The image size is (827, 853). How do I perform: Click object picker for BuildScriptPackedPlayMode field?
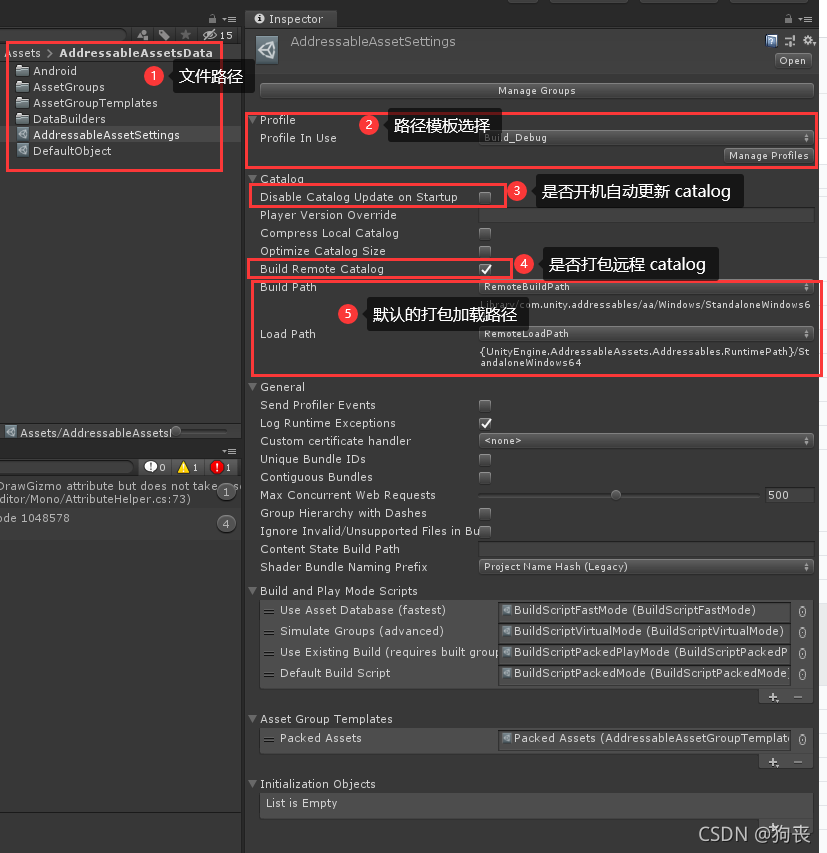pyautogui.click(x=802, y=653)
